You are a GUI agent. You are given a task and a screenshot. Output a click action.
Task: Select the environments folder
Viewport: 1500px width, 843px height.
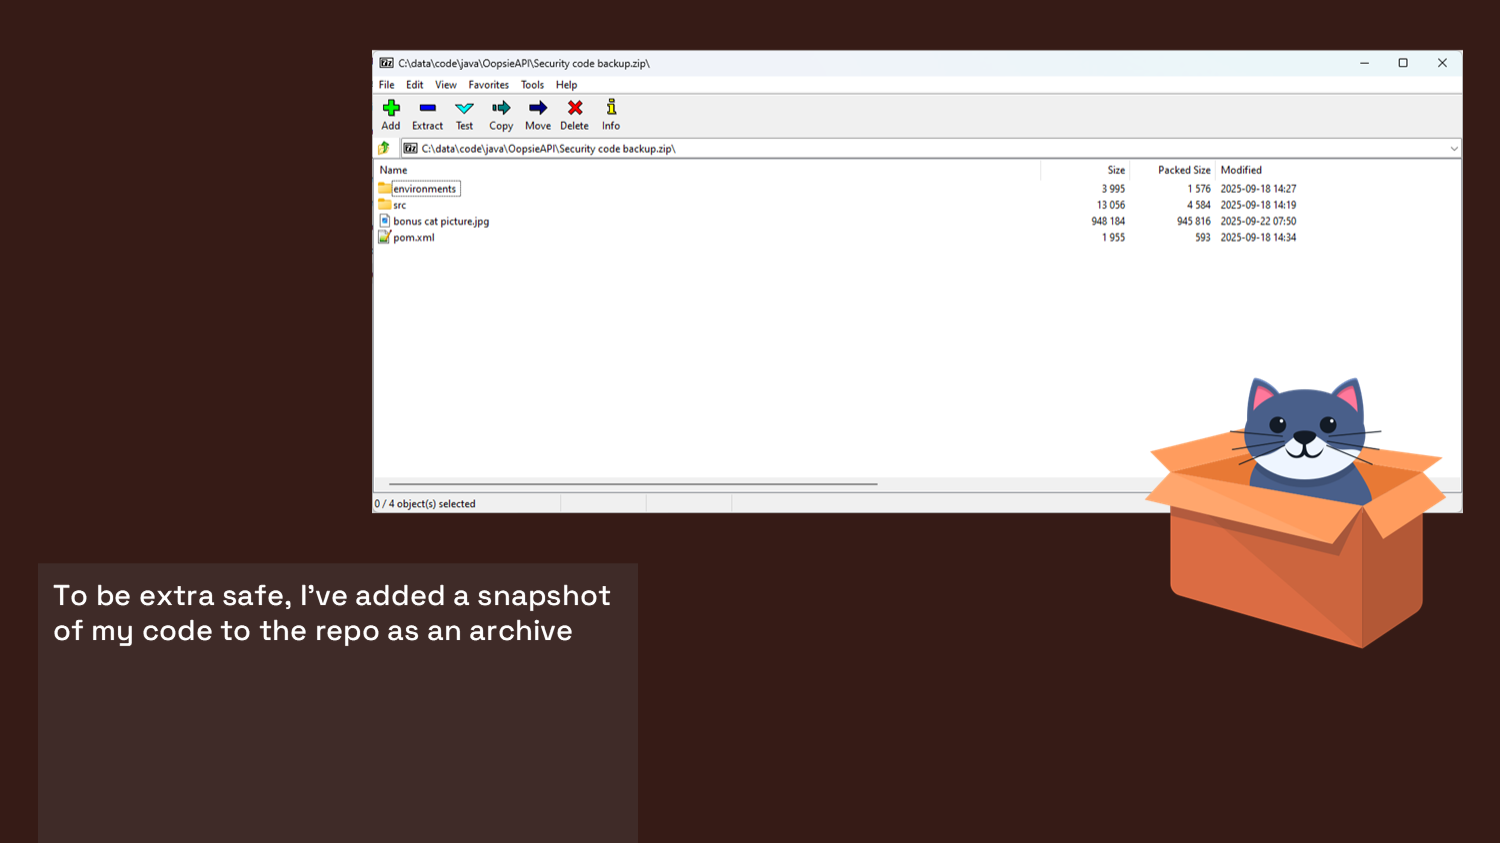pyautogui.click(x=424, y=189)
